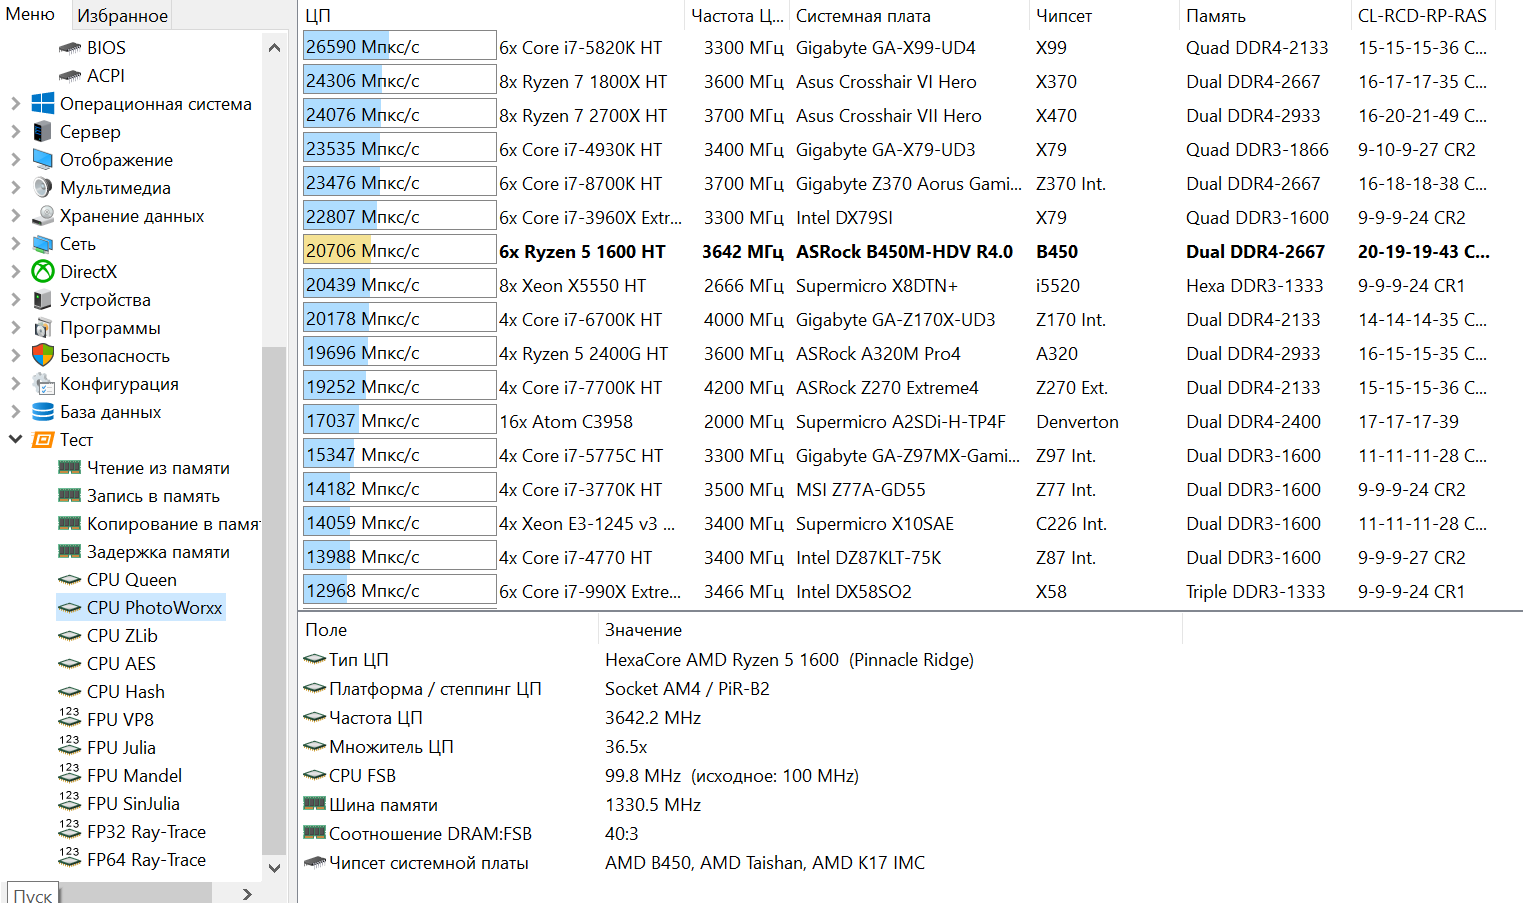The width and height of the screenshot is (1523, 903).
Task: Sort by the ЦП column header
Action: point(493,16)
